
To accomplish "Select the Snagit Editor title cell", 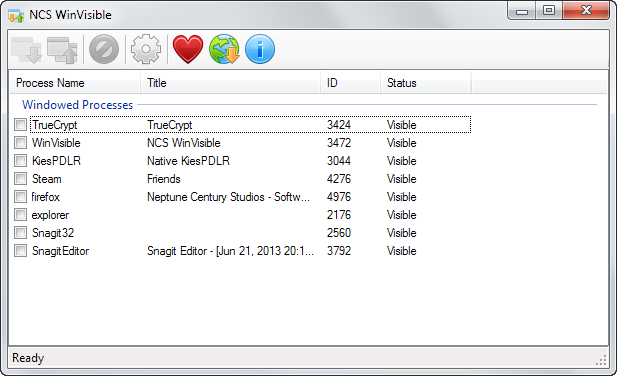I will click(230, 251).
